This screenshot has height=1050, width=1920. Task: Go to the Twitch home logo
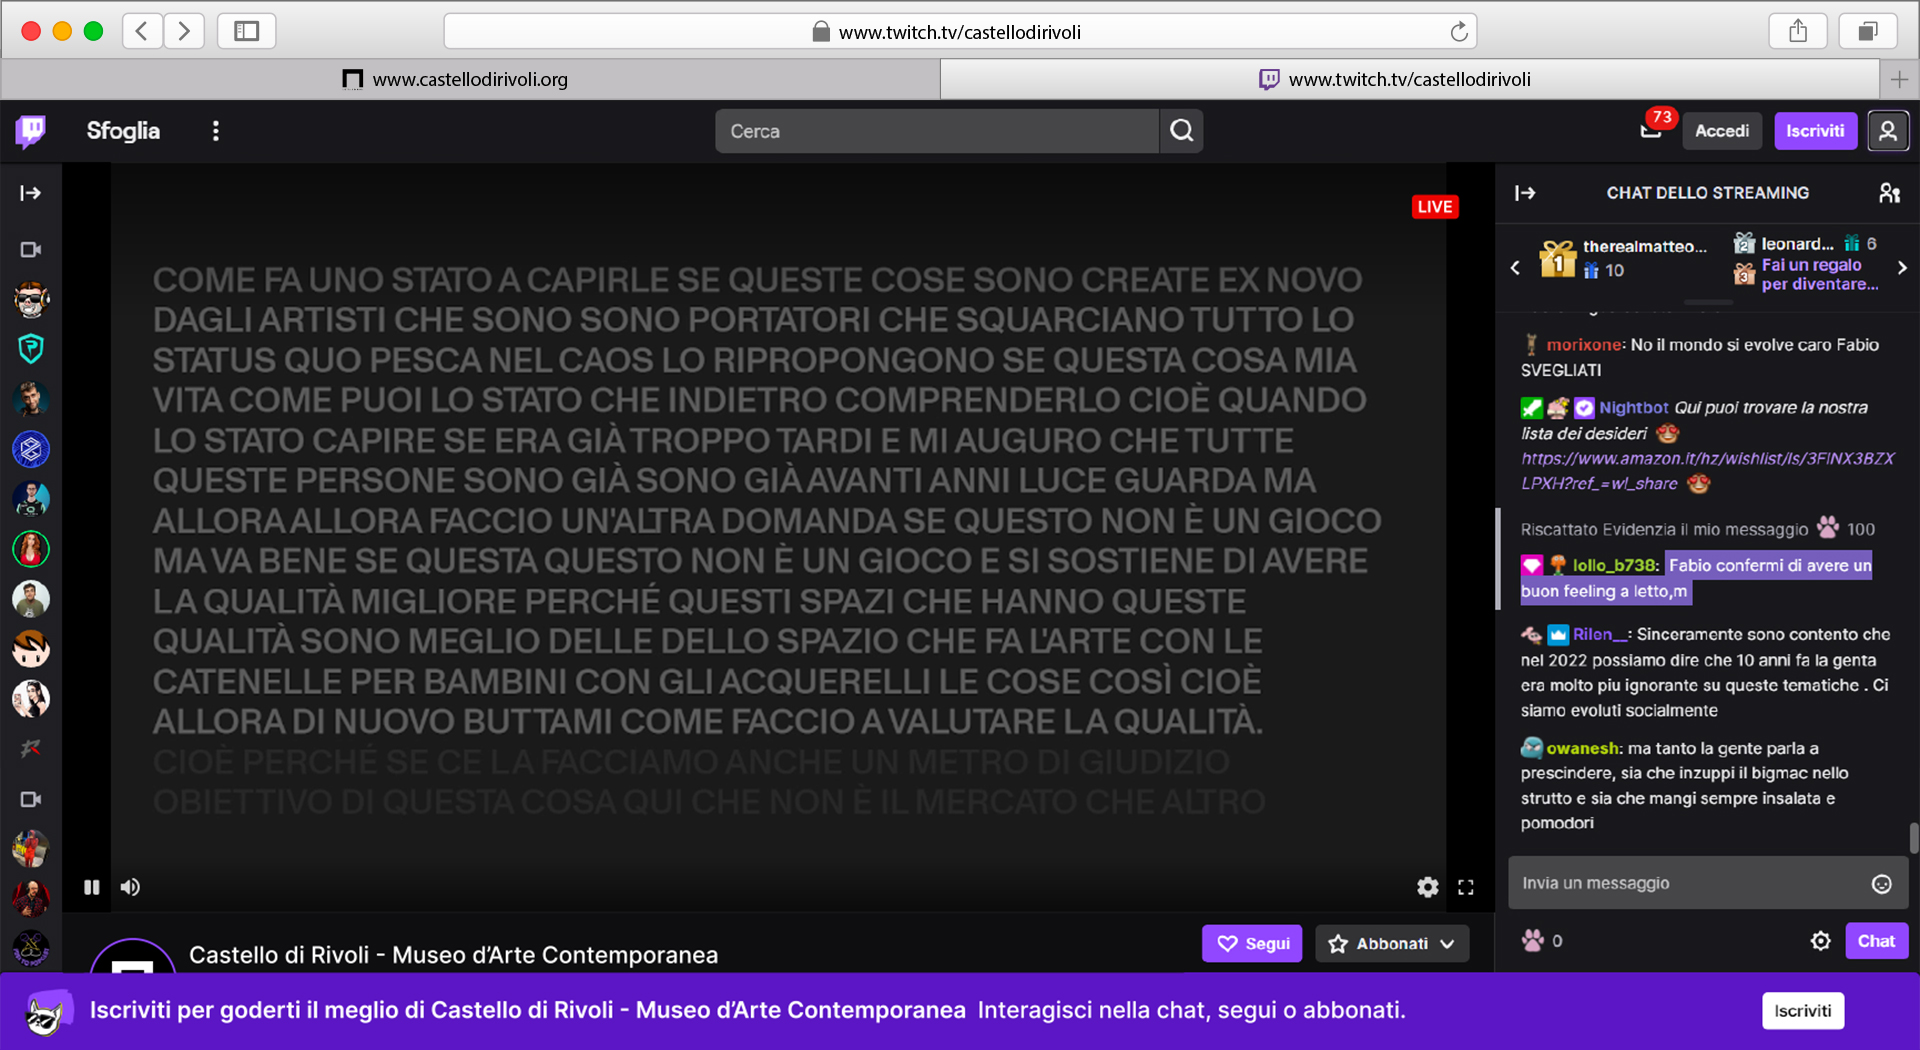[x=31, y=131]
